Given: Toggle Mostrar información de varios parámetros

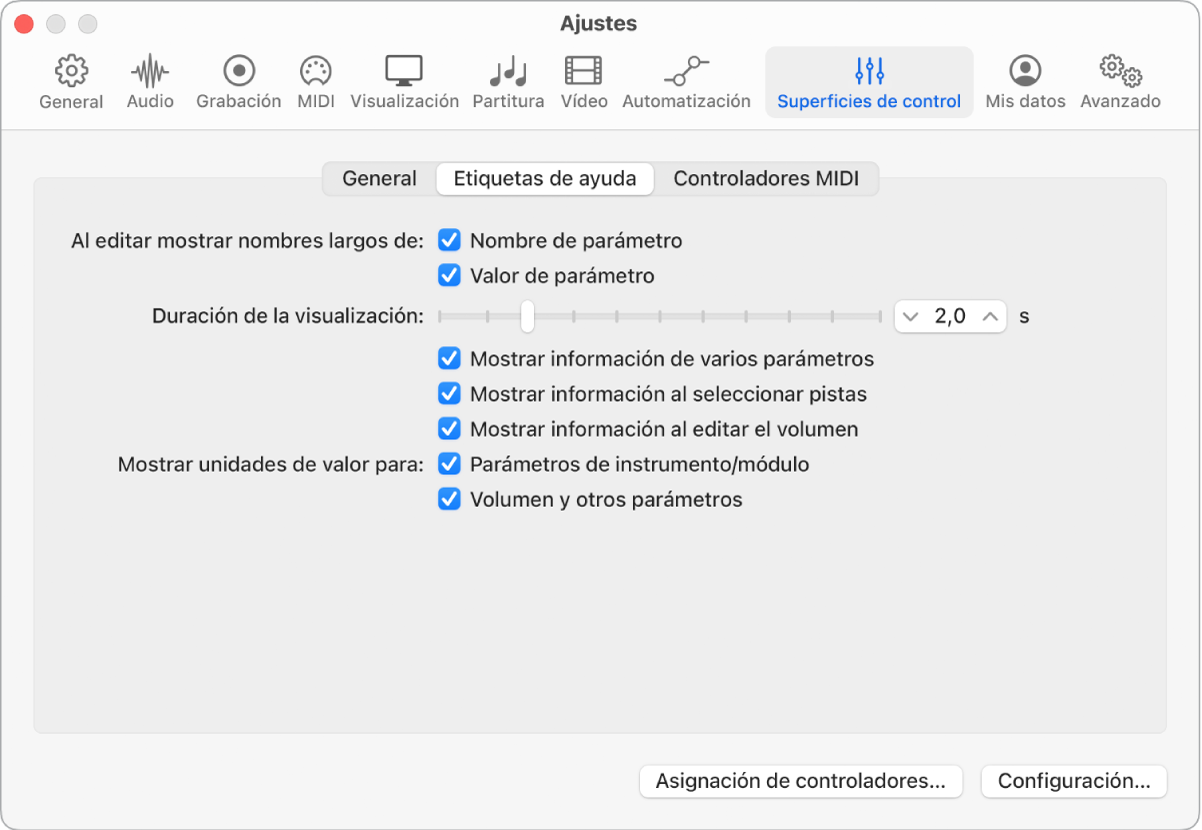Looking at the screenshot, I should [x=450, y=359].
